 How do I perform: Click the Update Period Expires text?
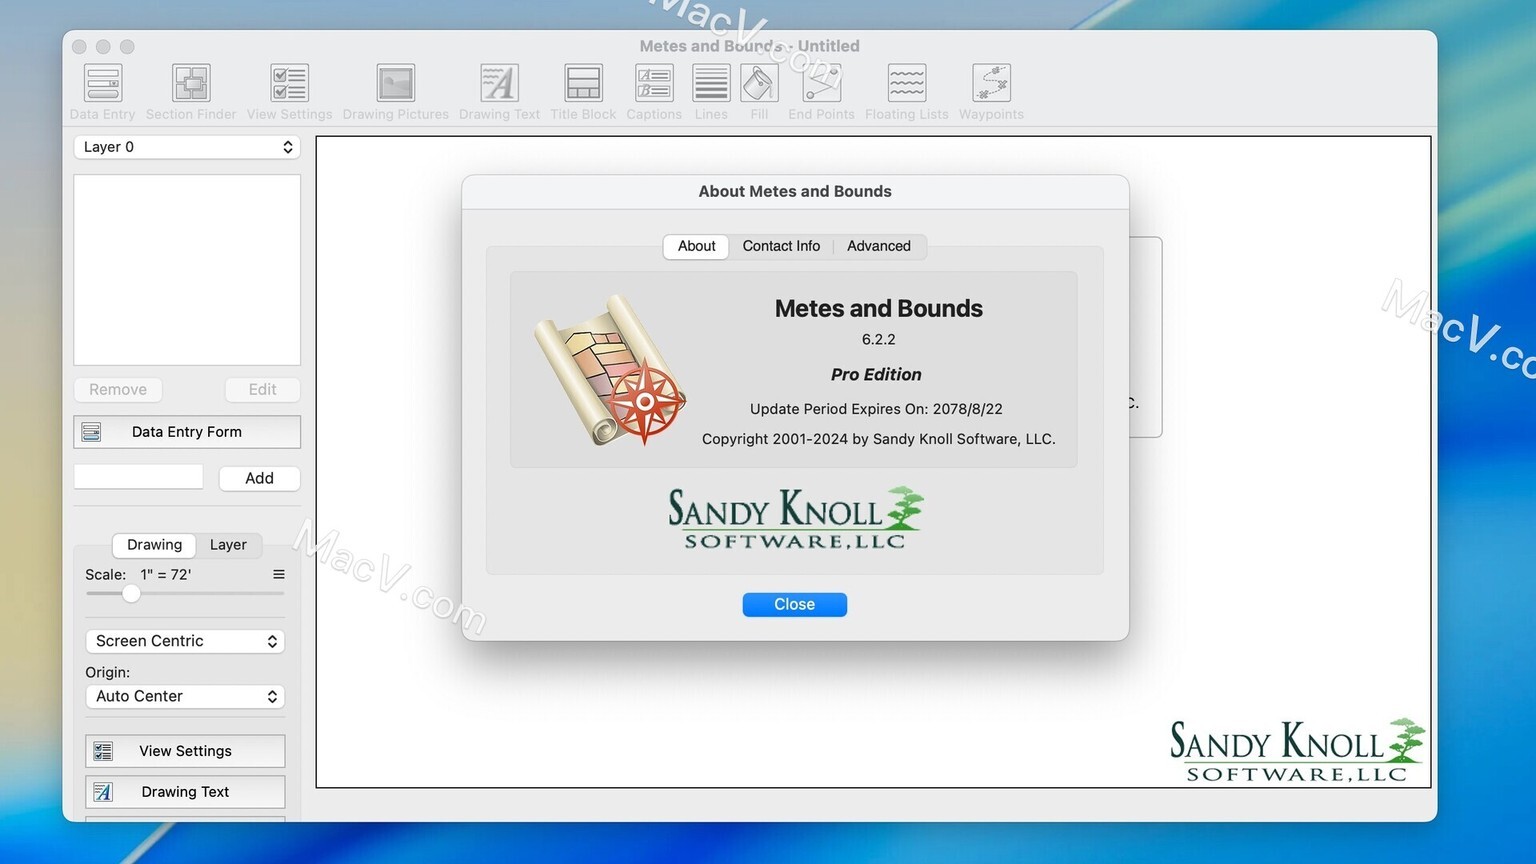coord(876,409)
